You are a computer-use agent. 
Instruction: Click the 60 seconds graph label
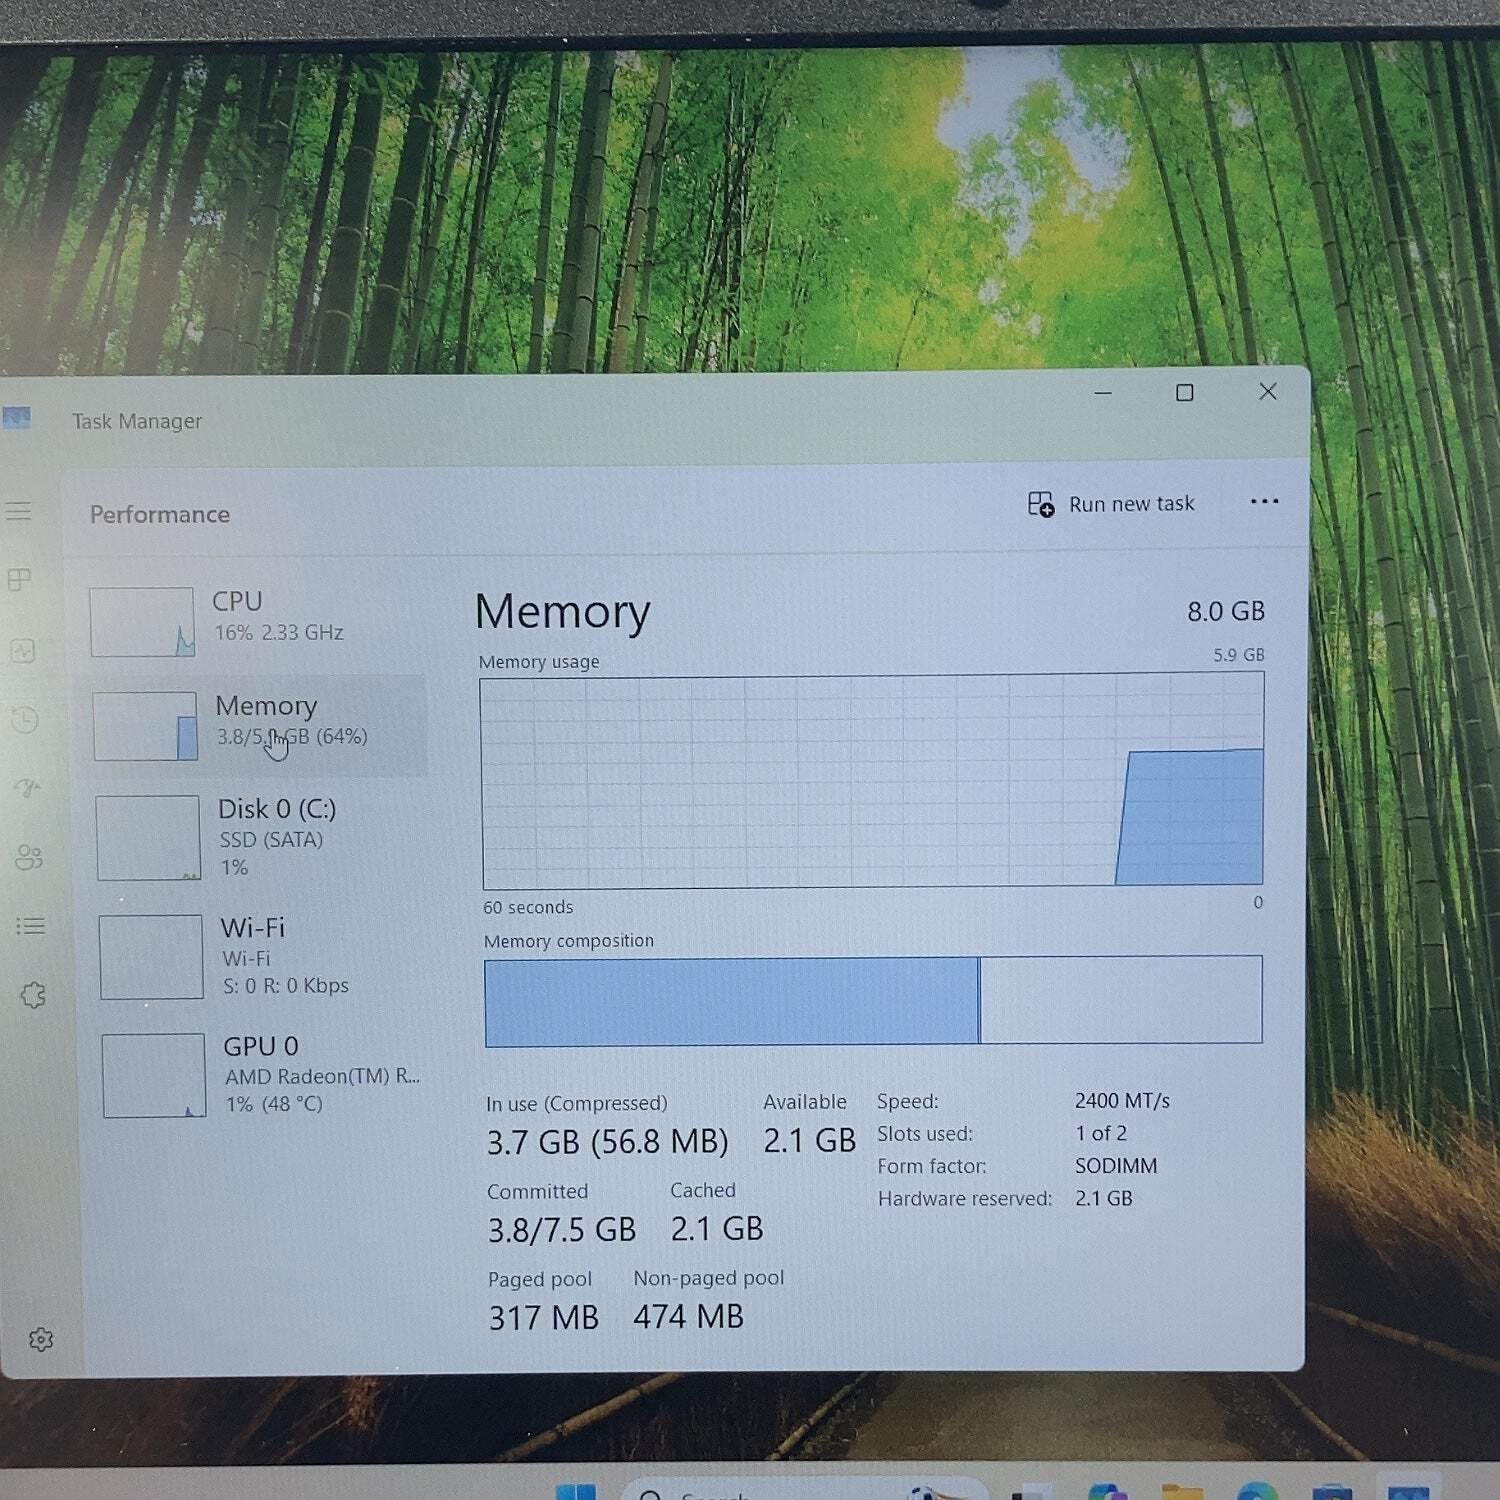tap(528, 907)
